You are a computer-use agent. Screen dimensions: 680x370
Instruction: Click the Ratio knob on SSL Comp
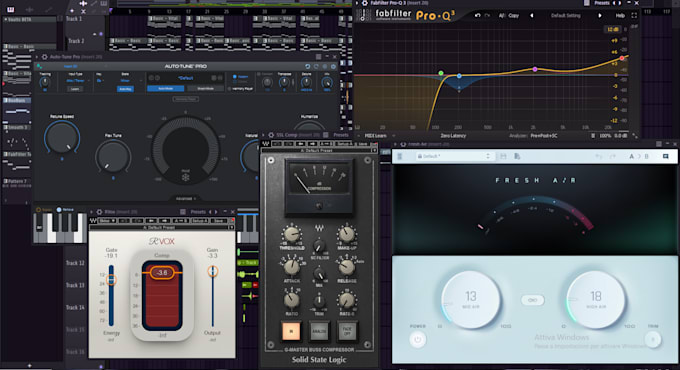[x=291, y=300]
